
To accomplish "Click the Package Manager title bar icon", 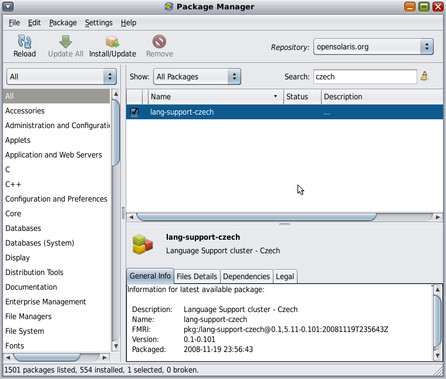I will [x=169, y=6].
